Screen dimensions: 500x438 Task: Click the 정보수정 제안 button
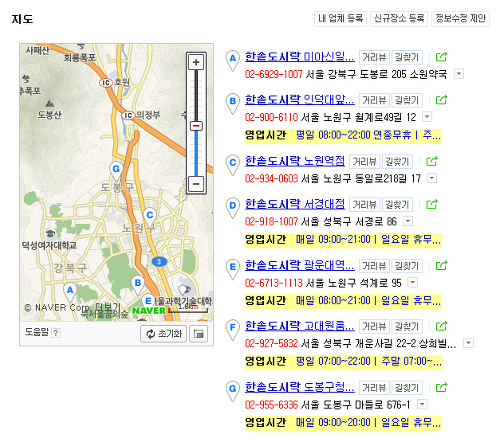(460, 19)
